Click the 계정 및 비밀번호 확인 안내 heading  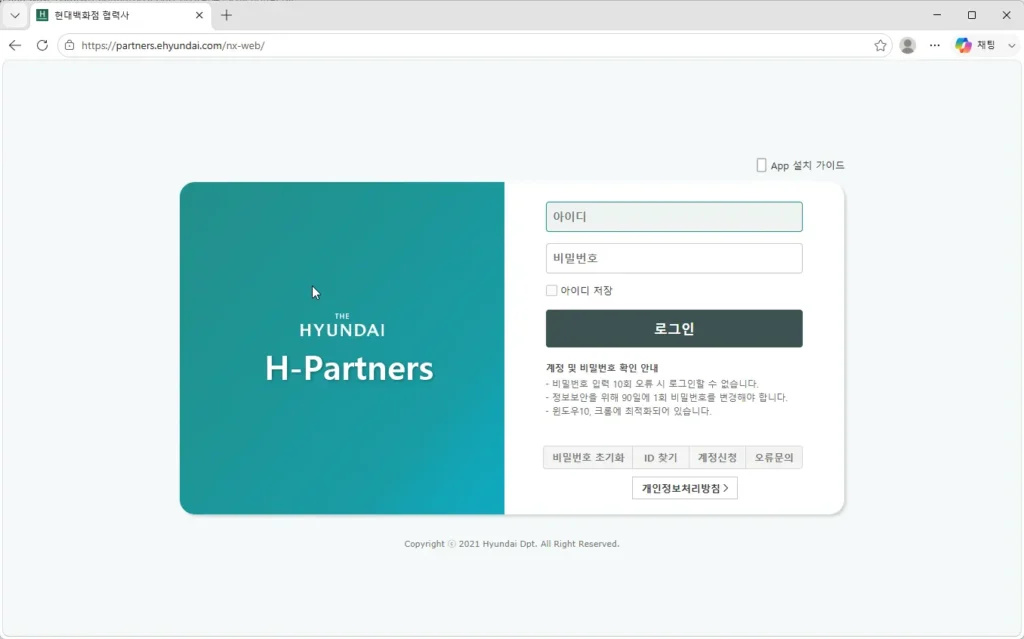click(602, 368)
